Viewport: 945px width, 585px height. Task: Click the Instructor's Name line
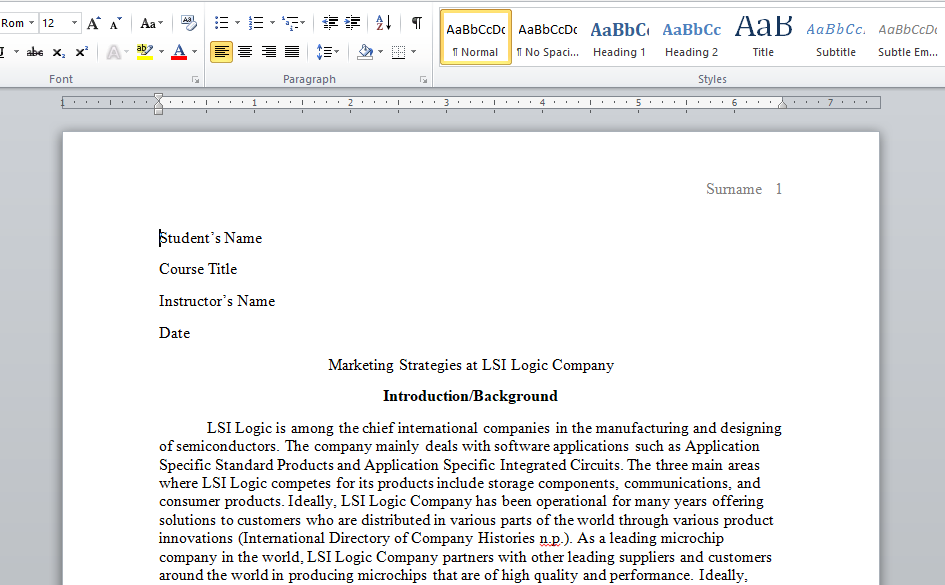point(217,301)
